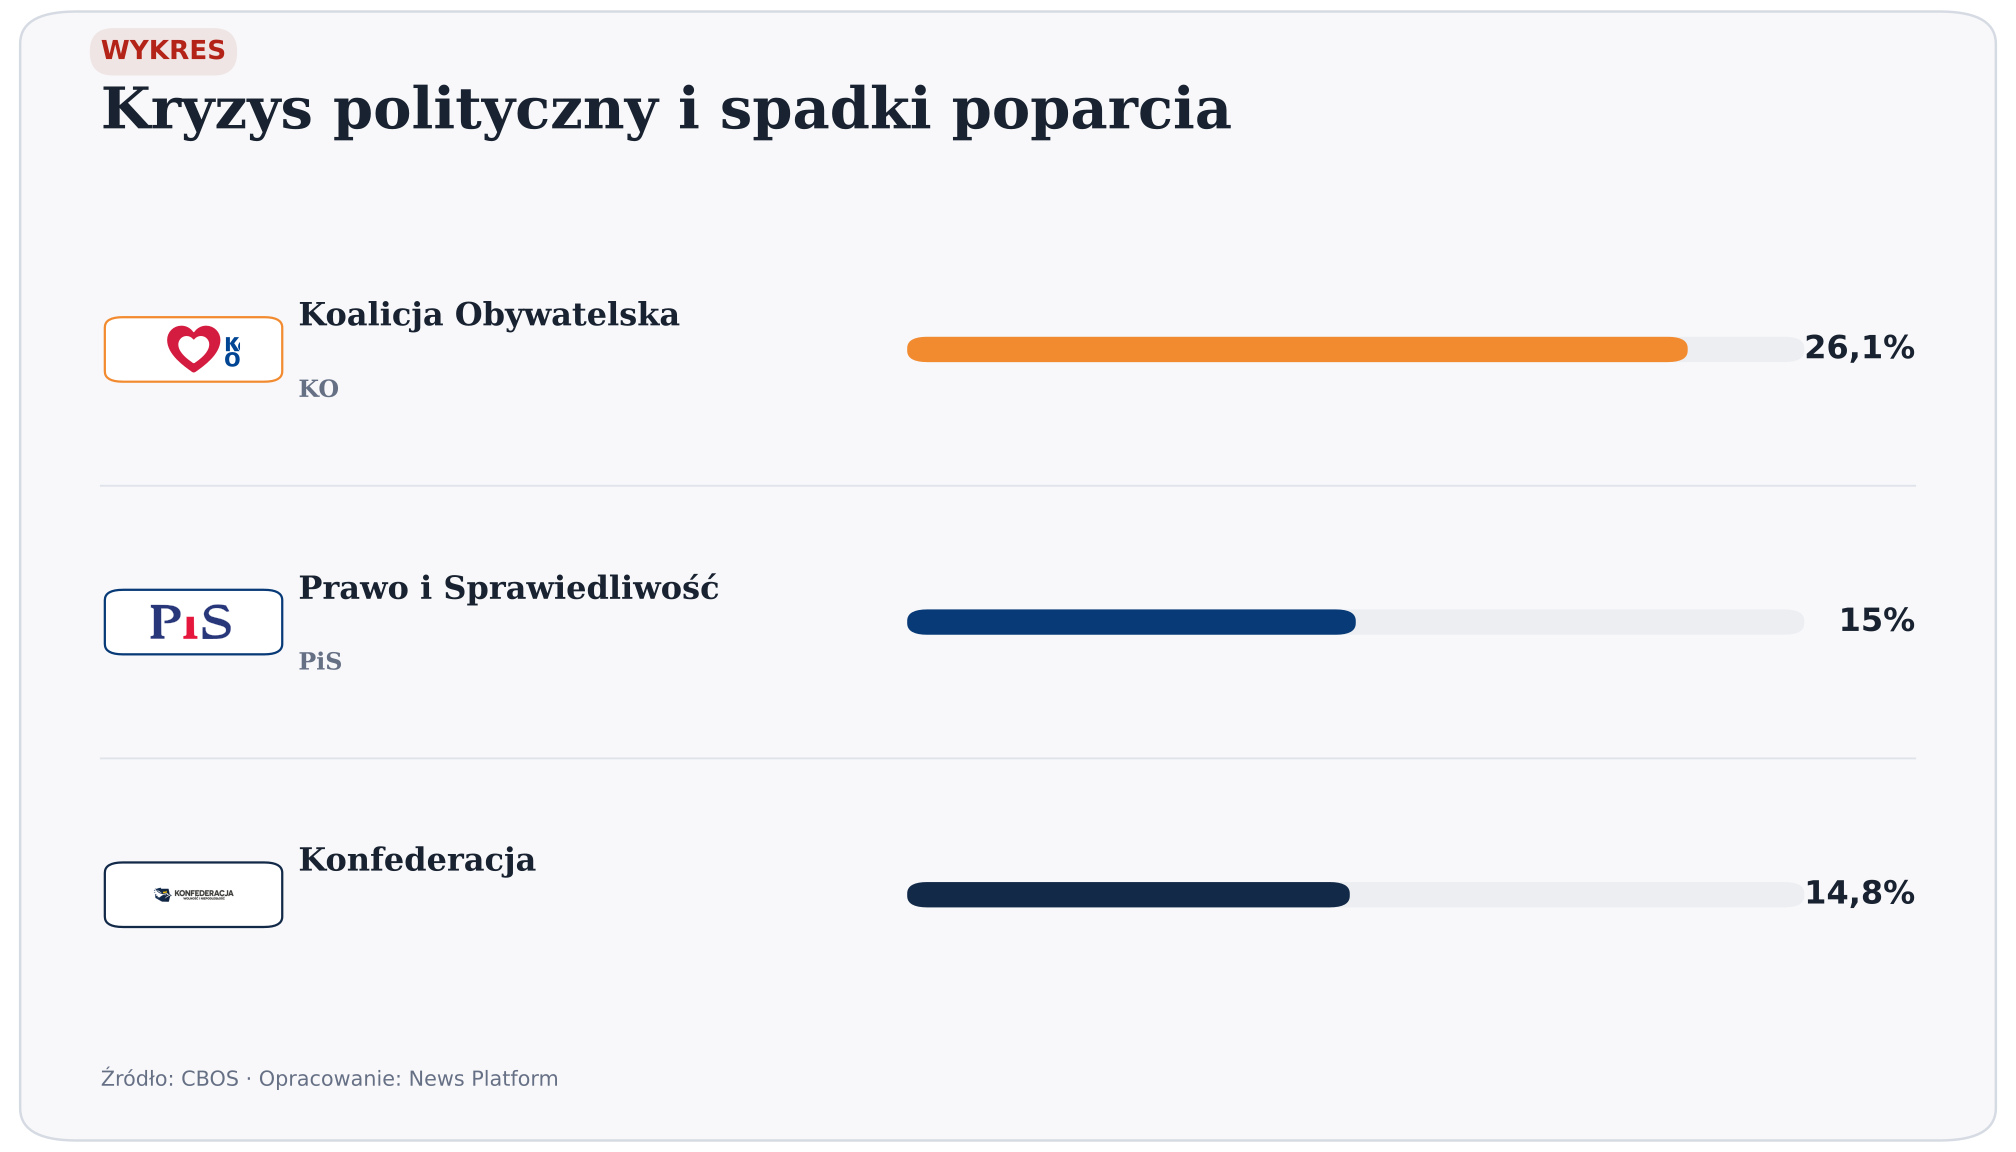Viewport: 2016px width, 1152px height.
Task: Click the PiS abbreviation text
Action: click(x=320, y=662)
